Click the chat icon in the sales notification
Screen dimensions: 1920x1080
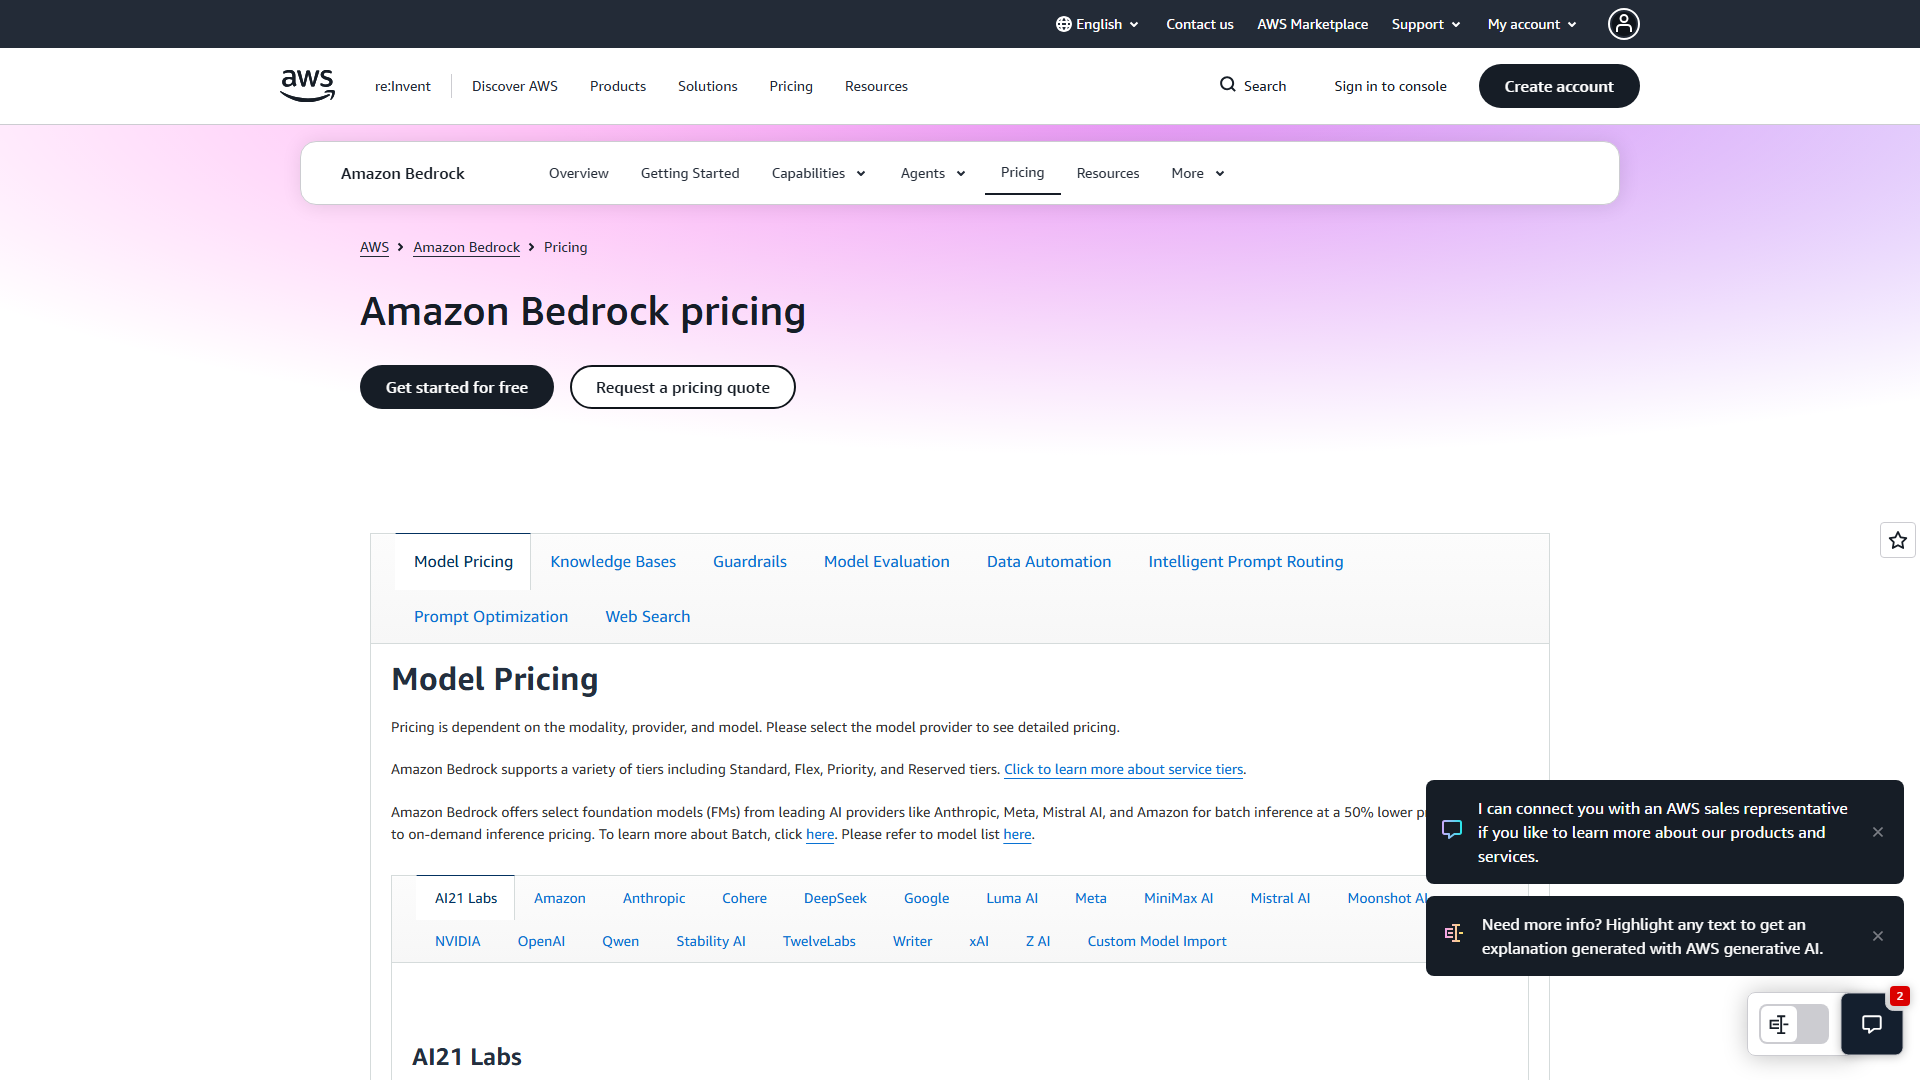tap(1451, 829)
